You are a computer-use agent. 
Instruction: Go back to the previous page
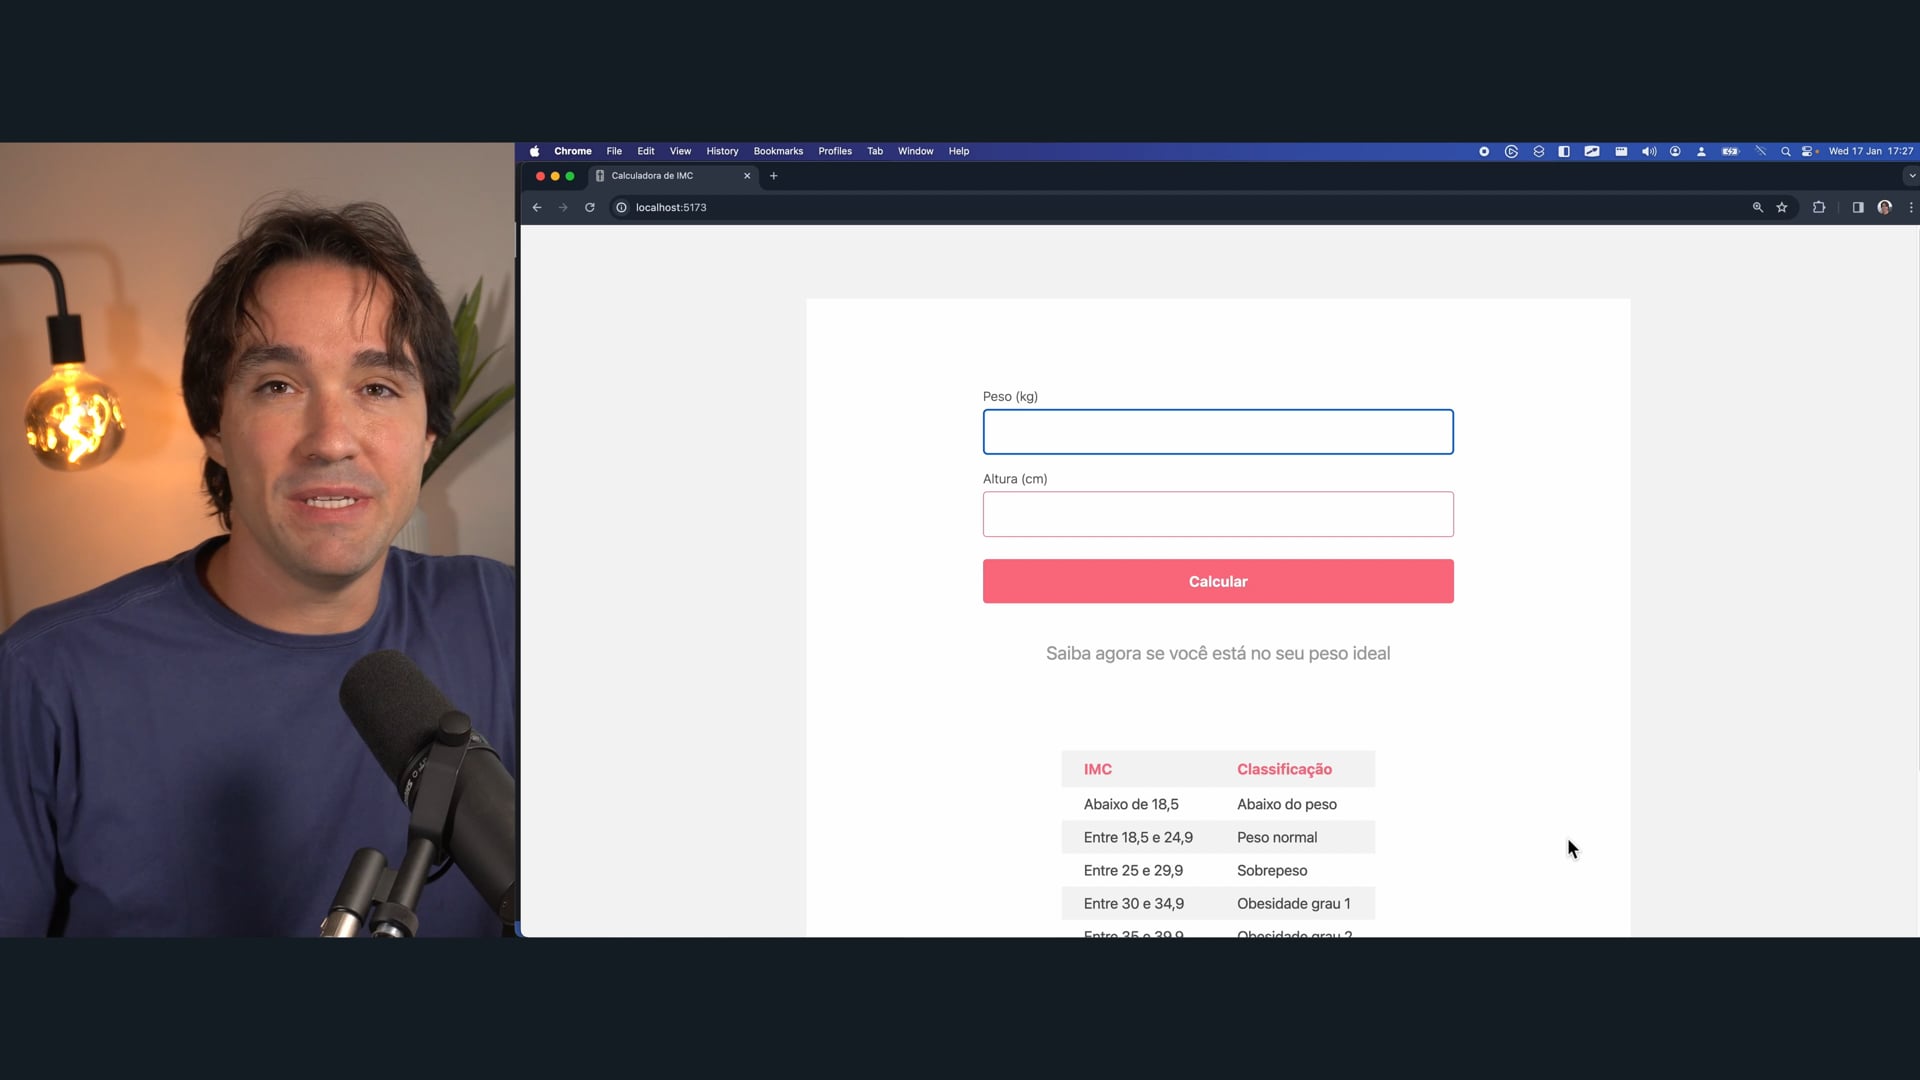(x=537, y=207)
